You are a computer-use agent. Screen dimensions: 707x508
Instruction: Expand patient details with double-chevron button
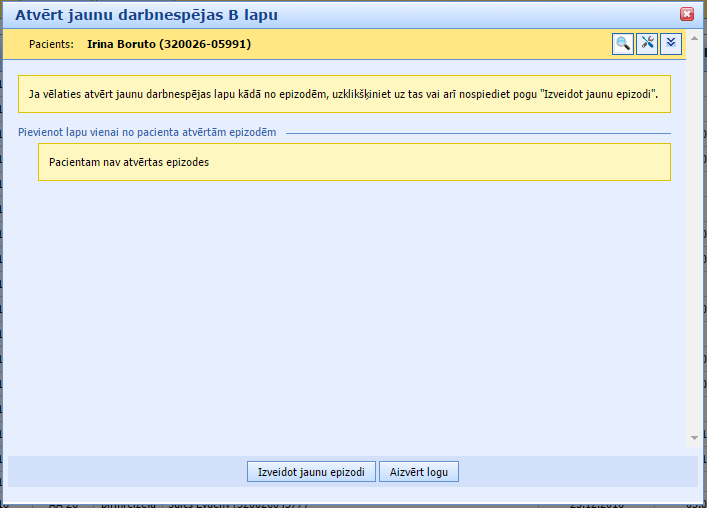[671, 43]
